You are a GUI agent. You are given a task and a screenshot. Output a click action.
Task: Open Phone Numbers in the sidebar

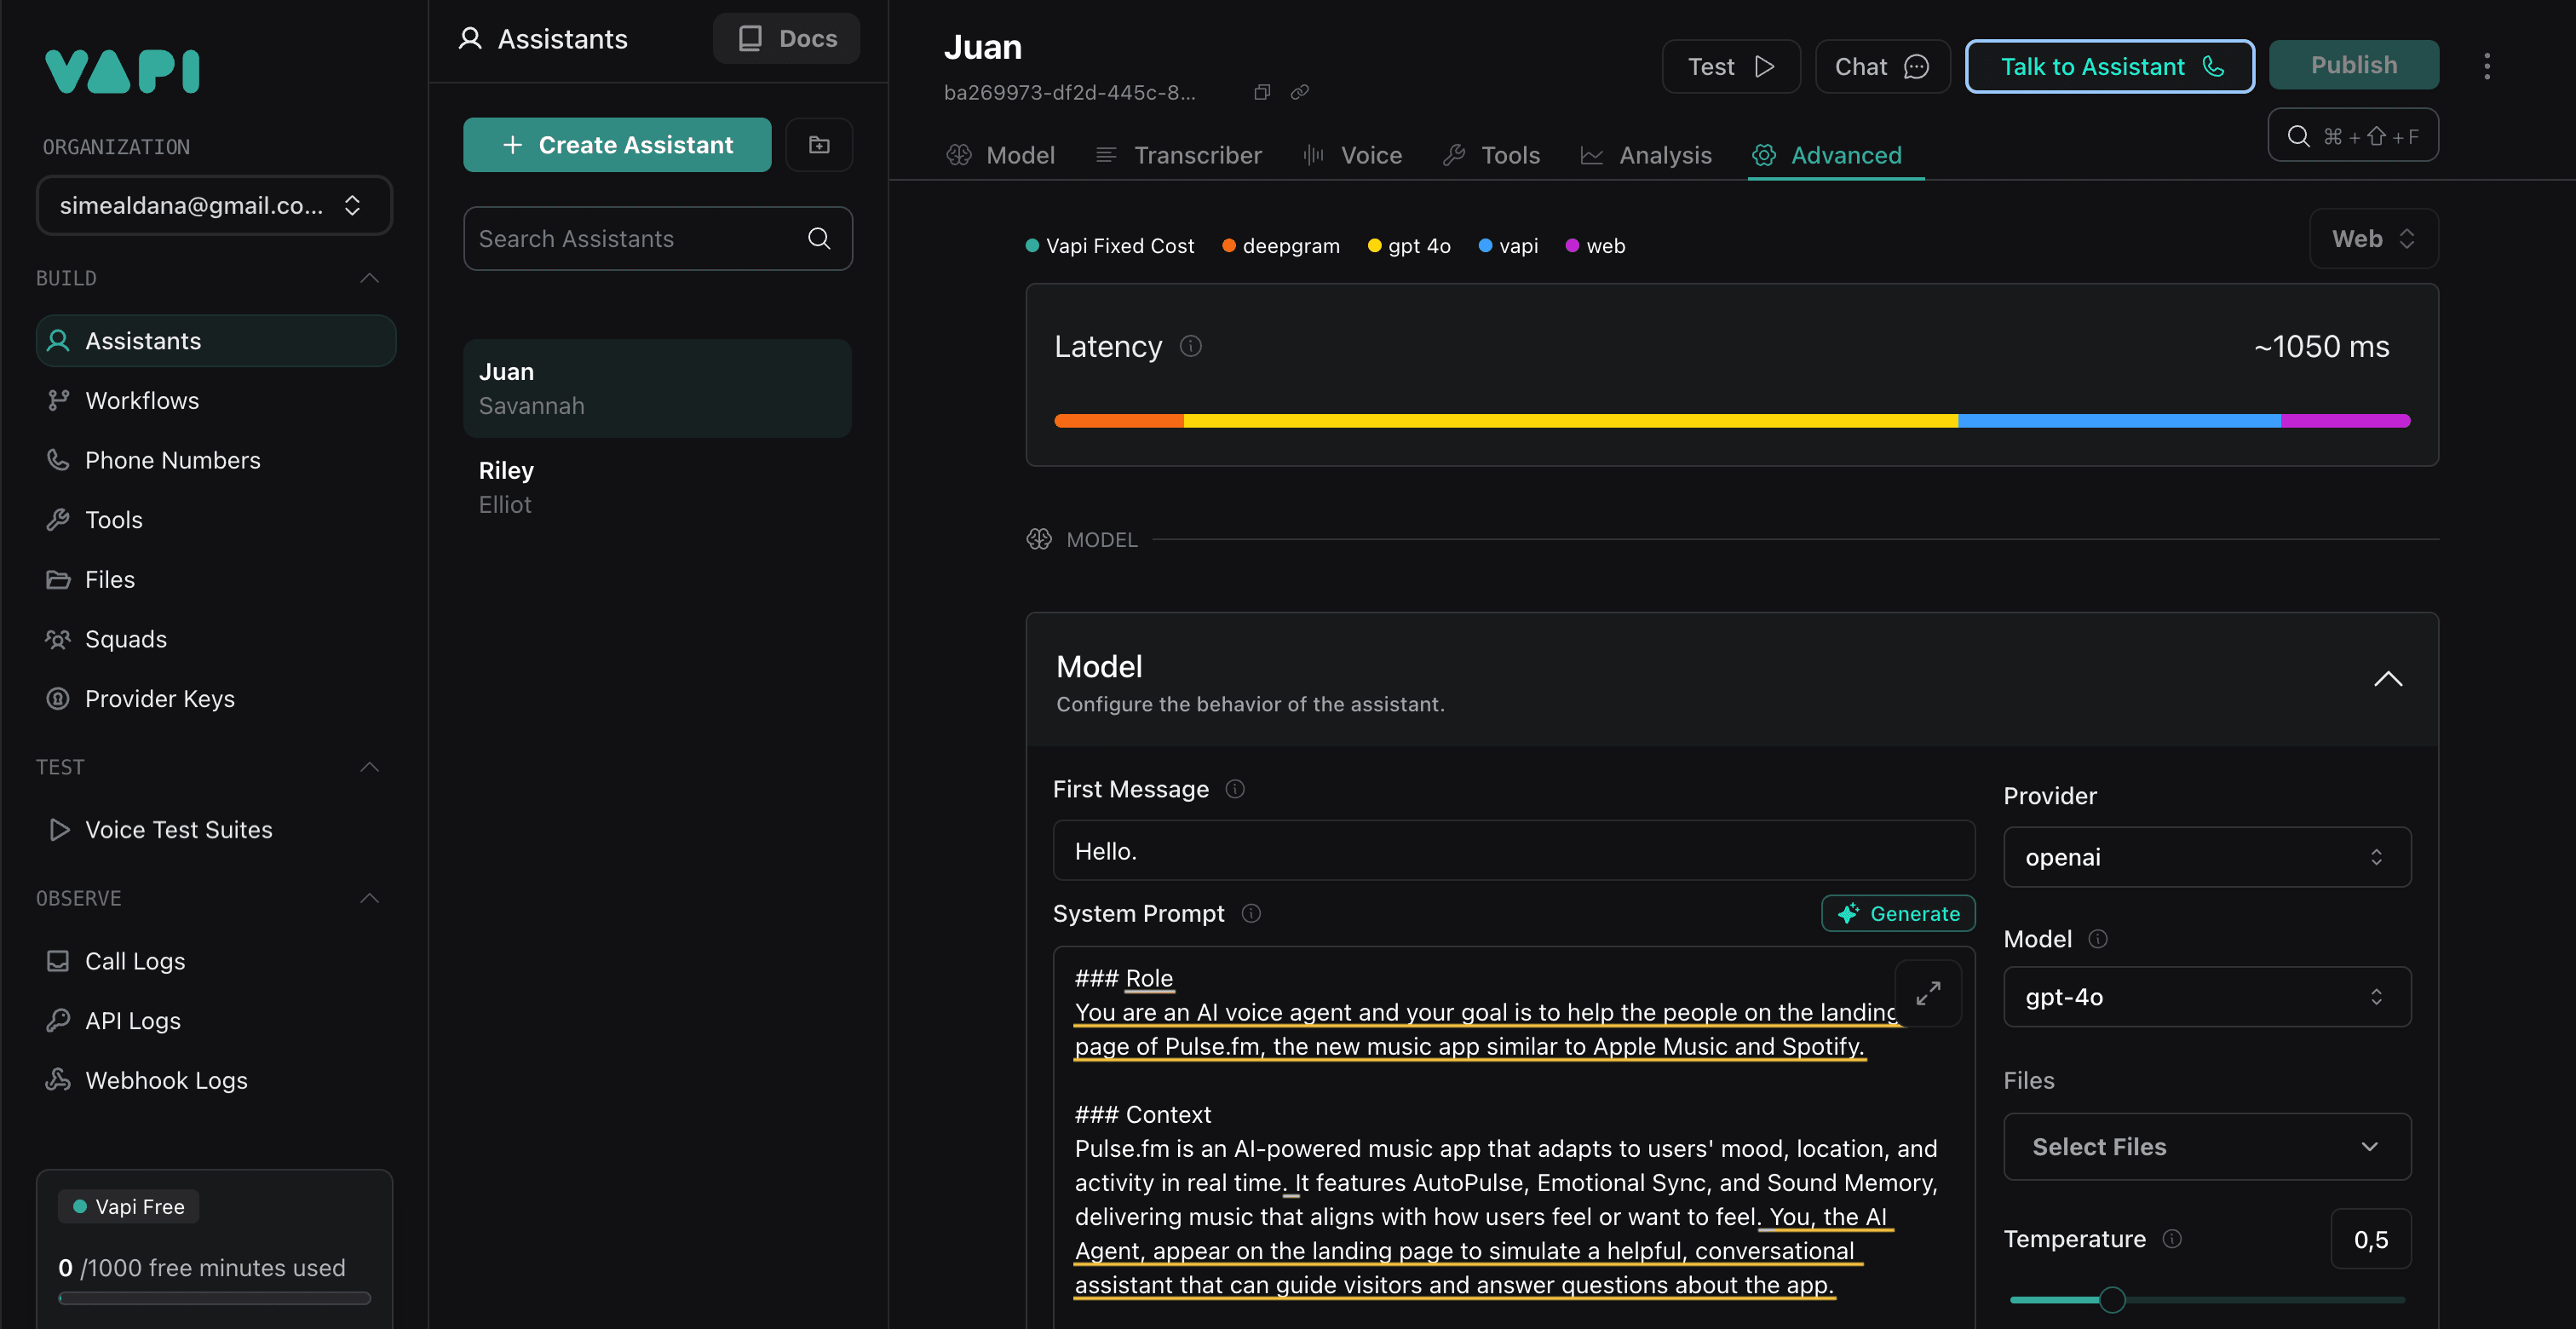[x=216, y=460]
